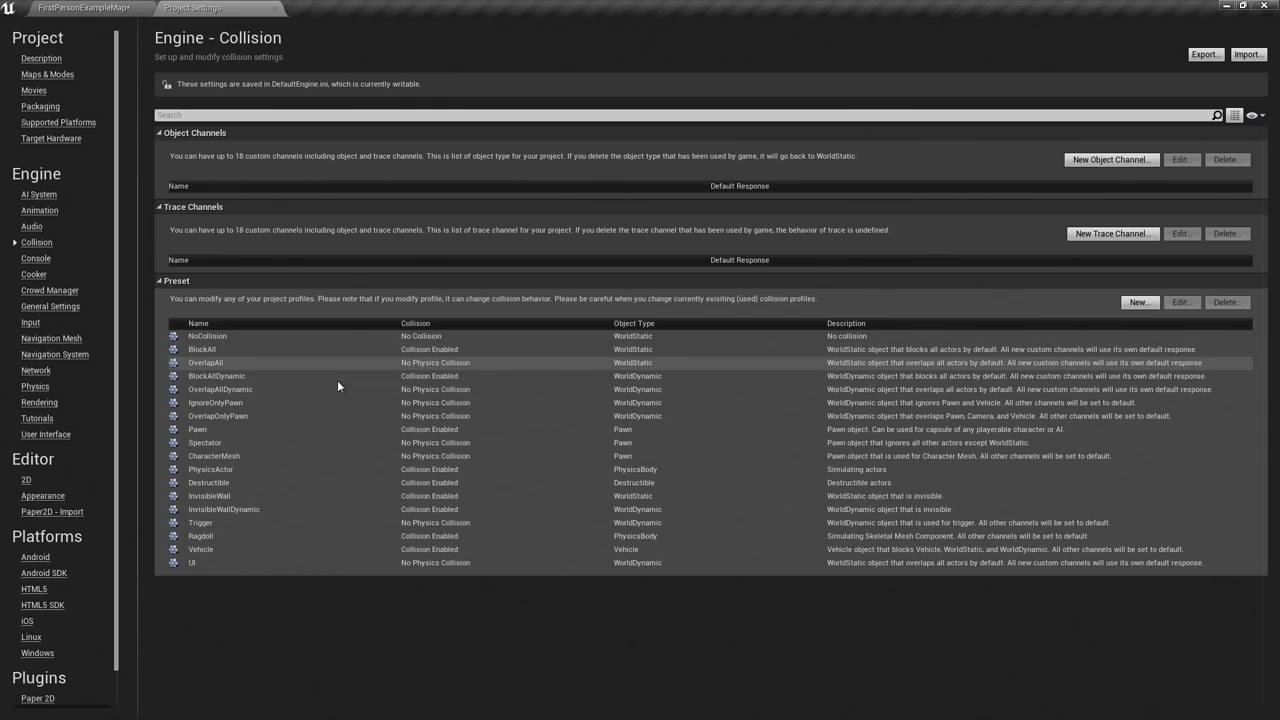Open the Input settings page
1280x720 pixels.
coord(31,323)
